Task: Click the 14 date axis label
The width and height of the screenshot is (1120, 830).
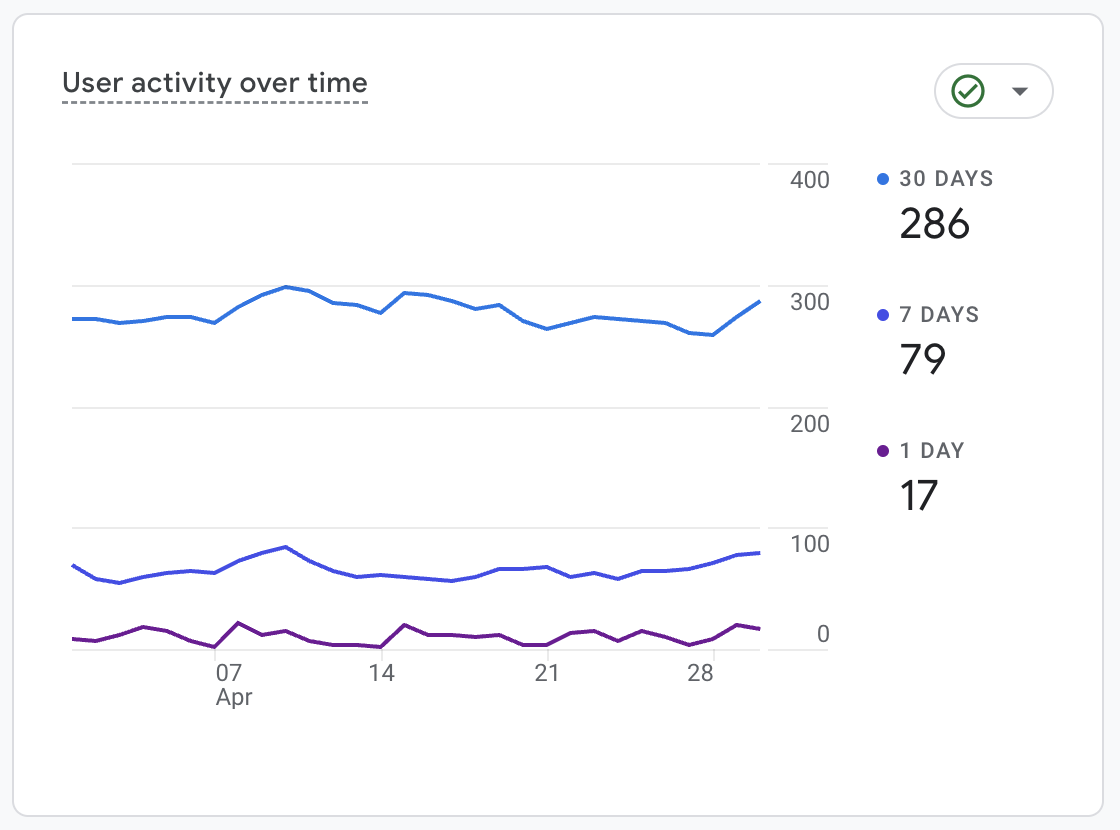Action: [x=381, y=673]
